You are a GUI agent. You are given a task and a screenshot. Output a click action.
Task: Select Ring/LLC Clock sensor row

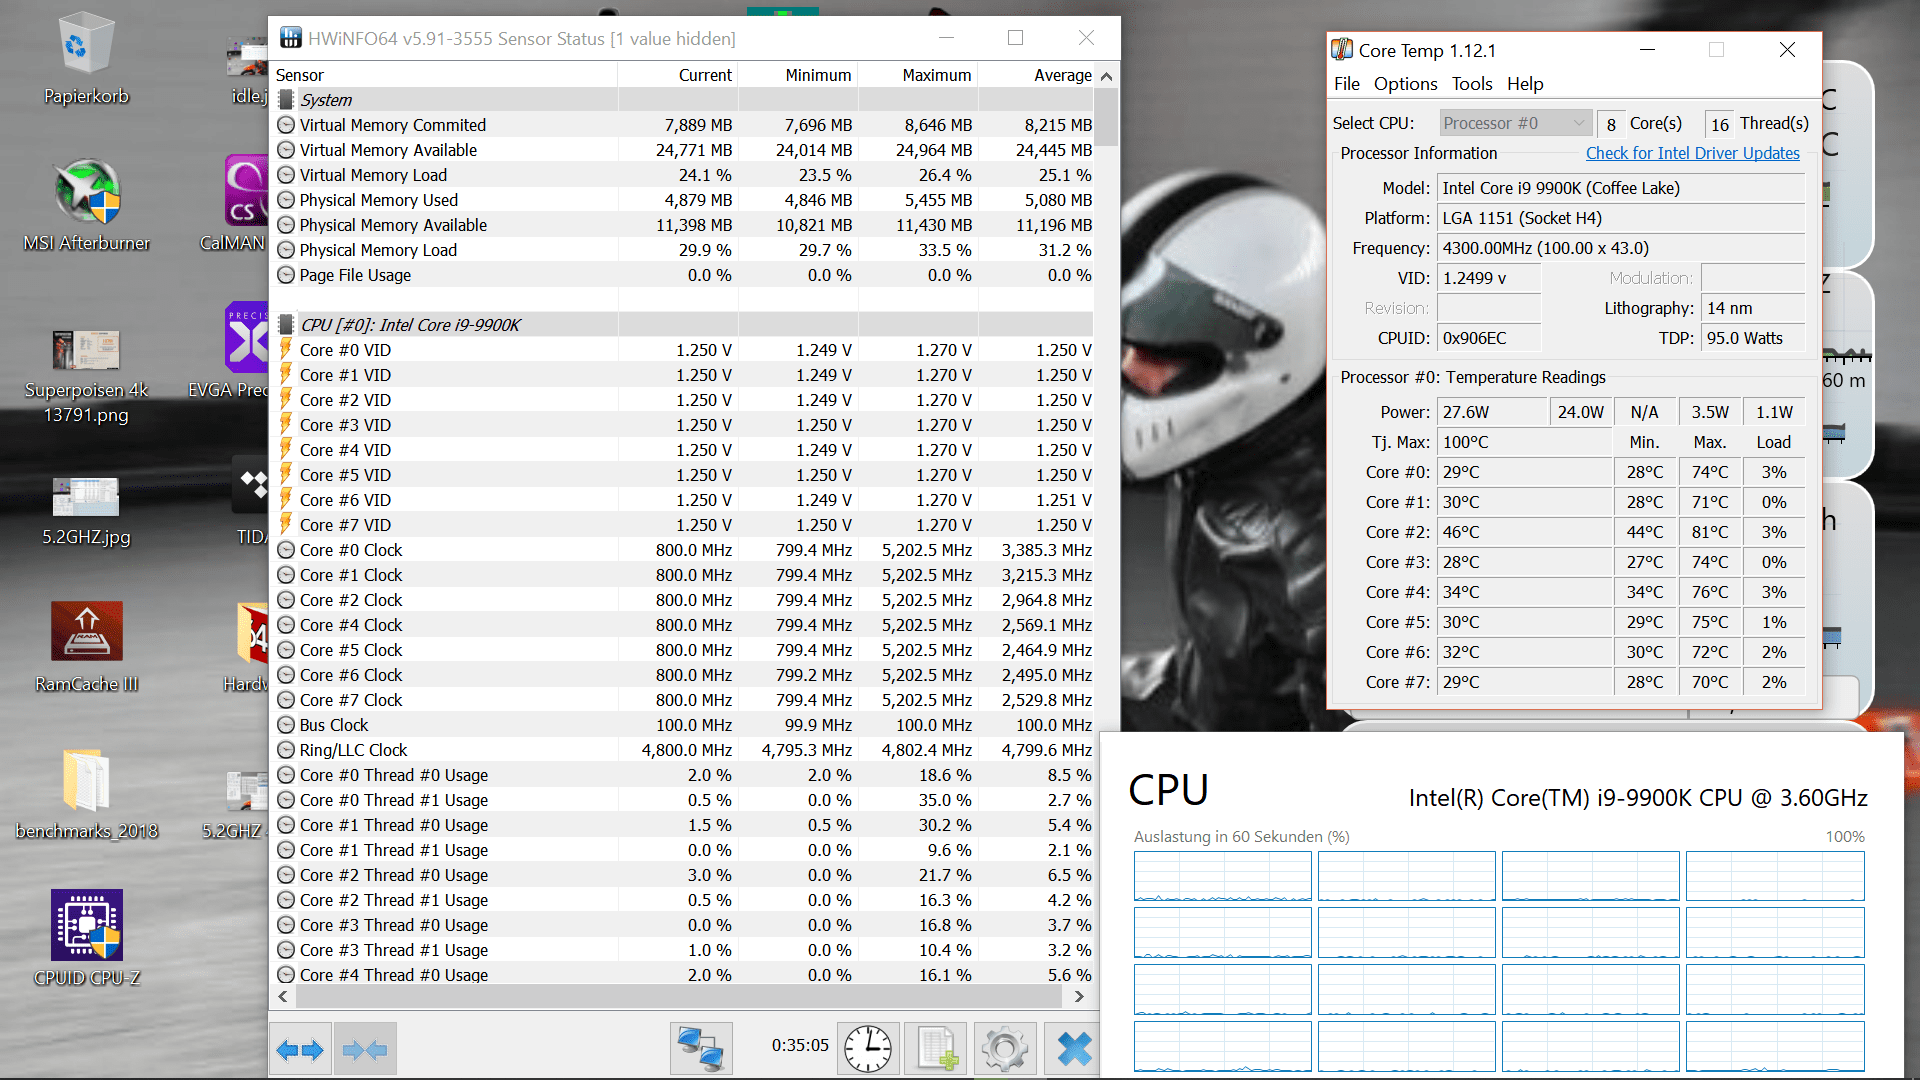coord(684,750)
